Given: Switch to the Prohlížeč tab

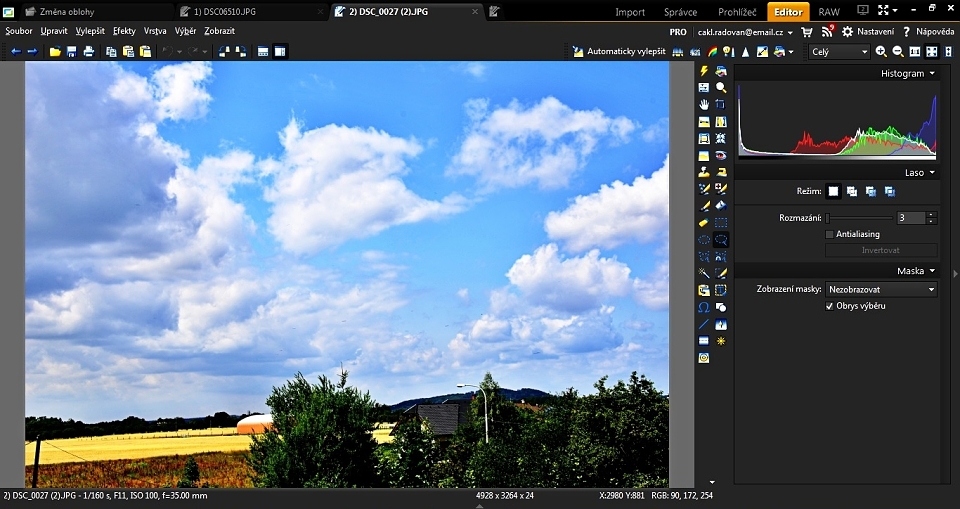Looking at the screenshot, I should (737, 12).
